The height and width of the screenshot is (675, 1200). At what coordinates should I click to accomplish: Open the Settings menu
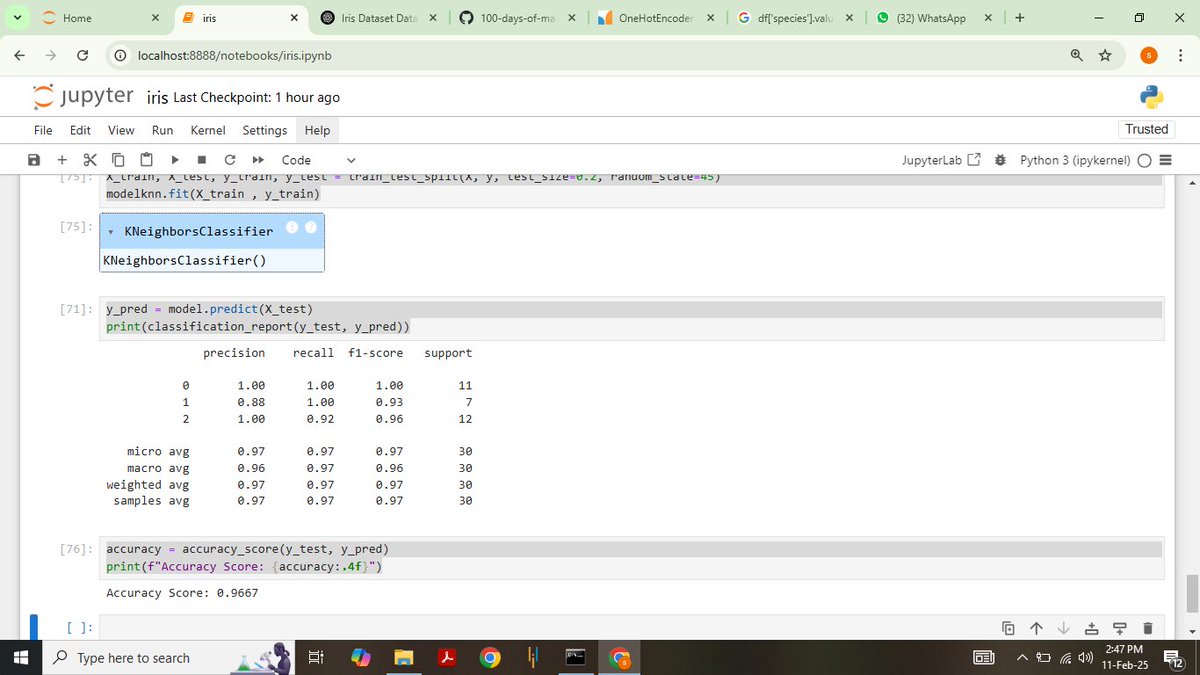tap(265, 130)
